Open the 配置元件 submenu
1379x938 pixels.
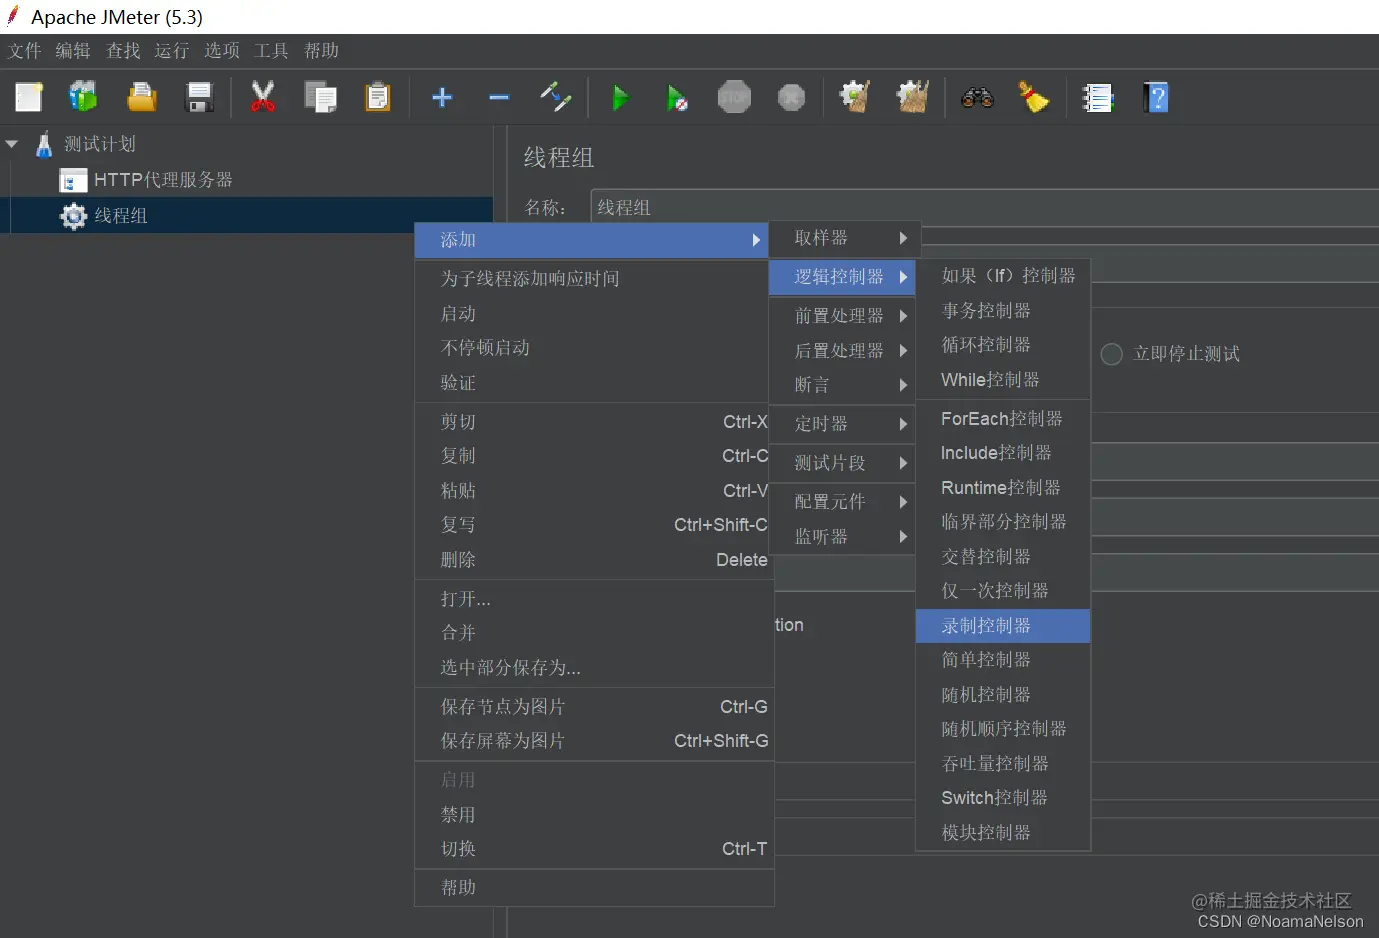click(x=842, y=501)
